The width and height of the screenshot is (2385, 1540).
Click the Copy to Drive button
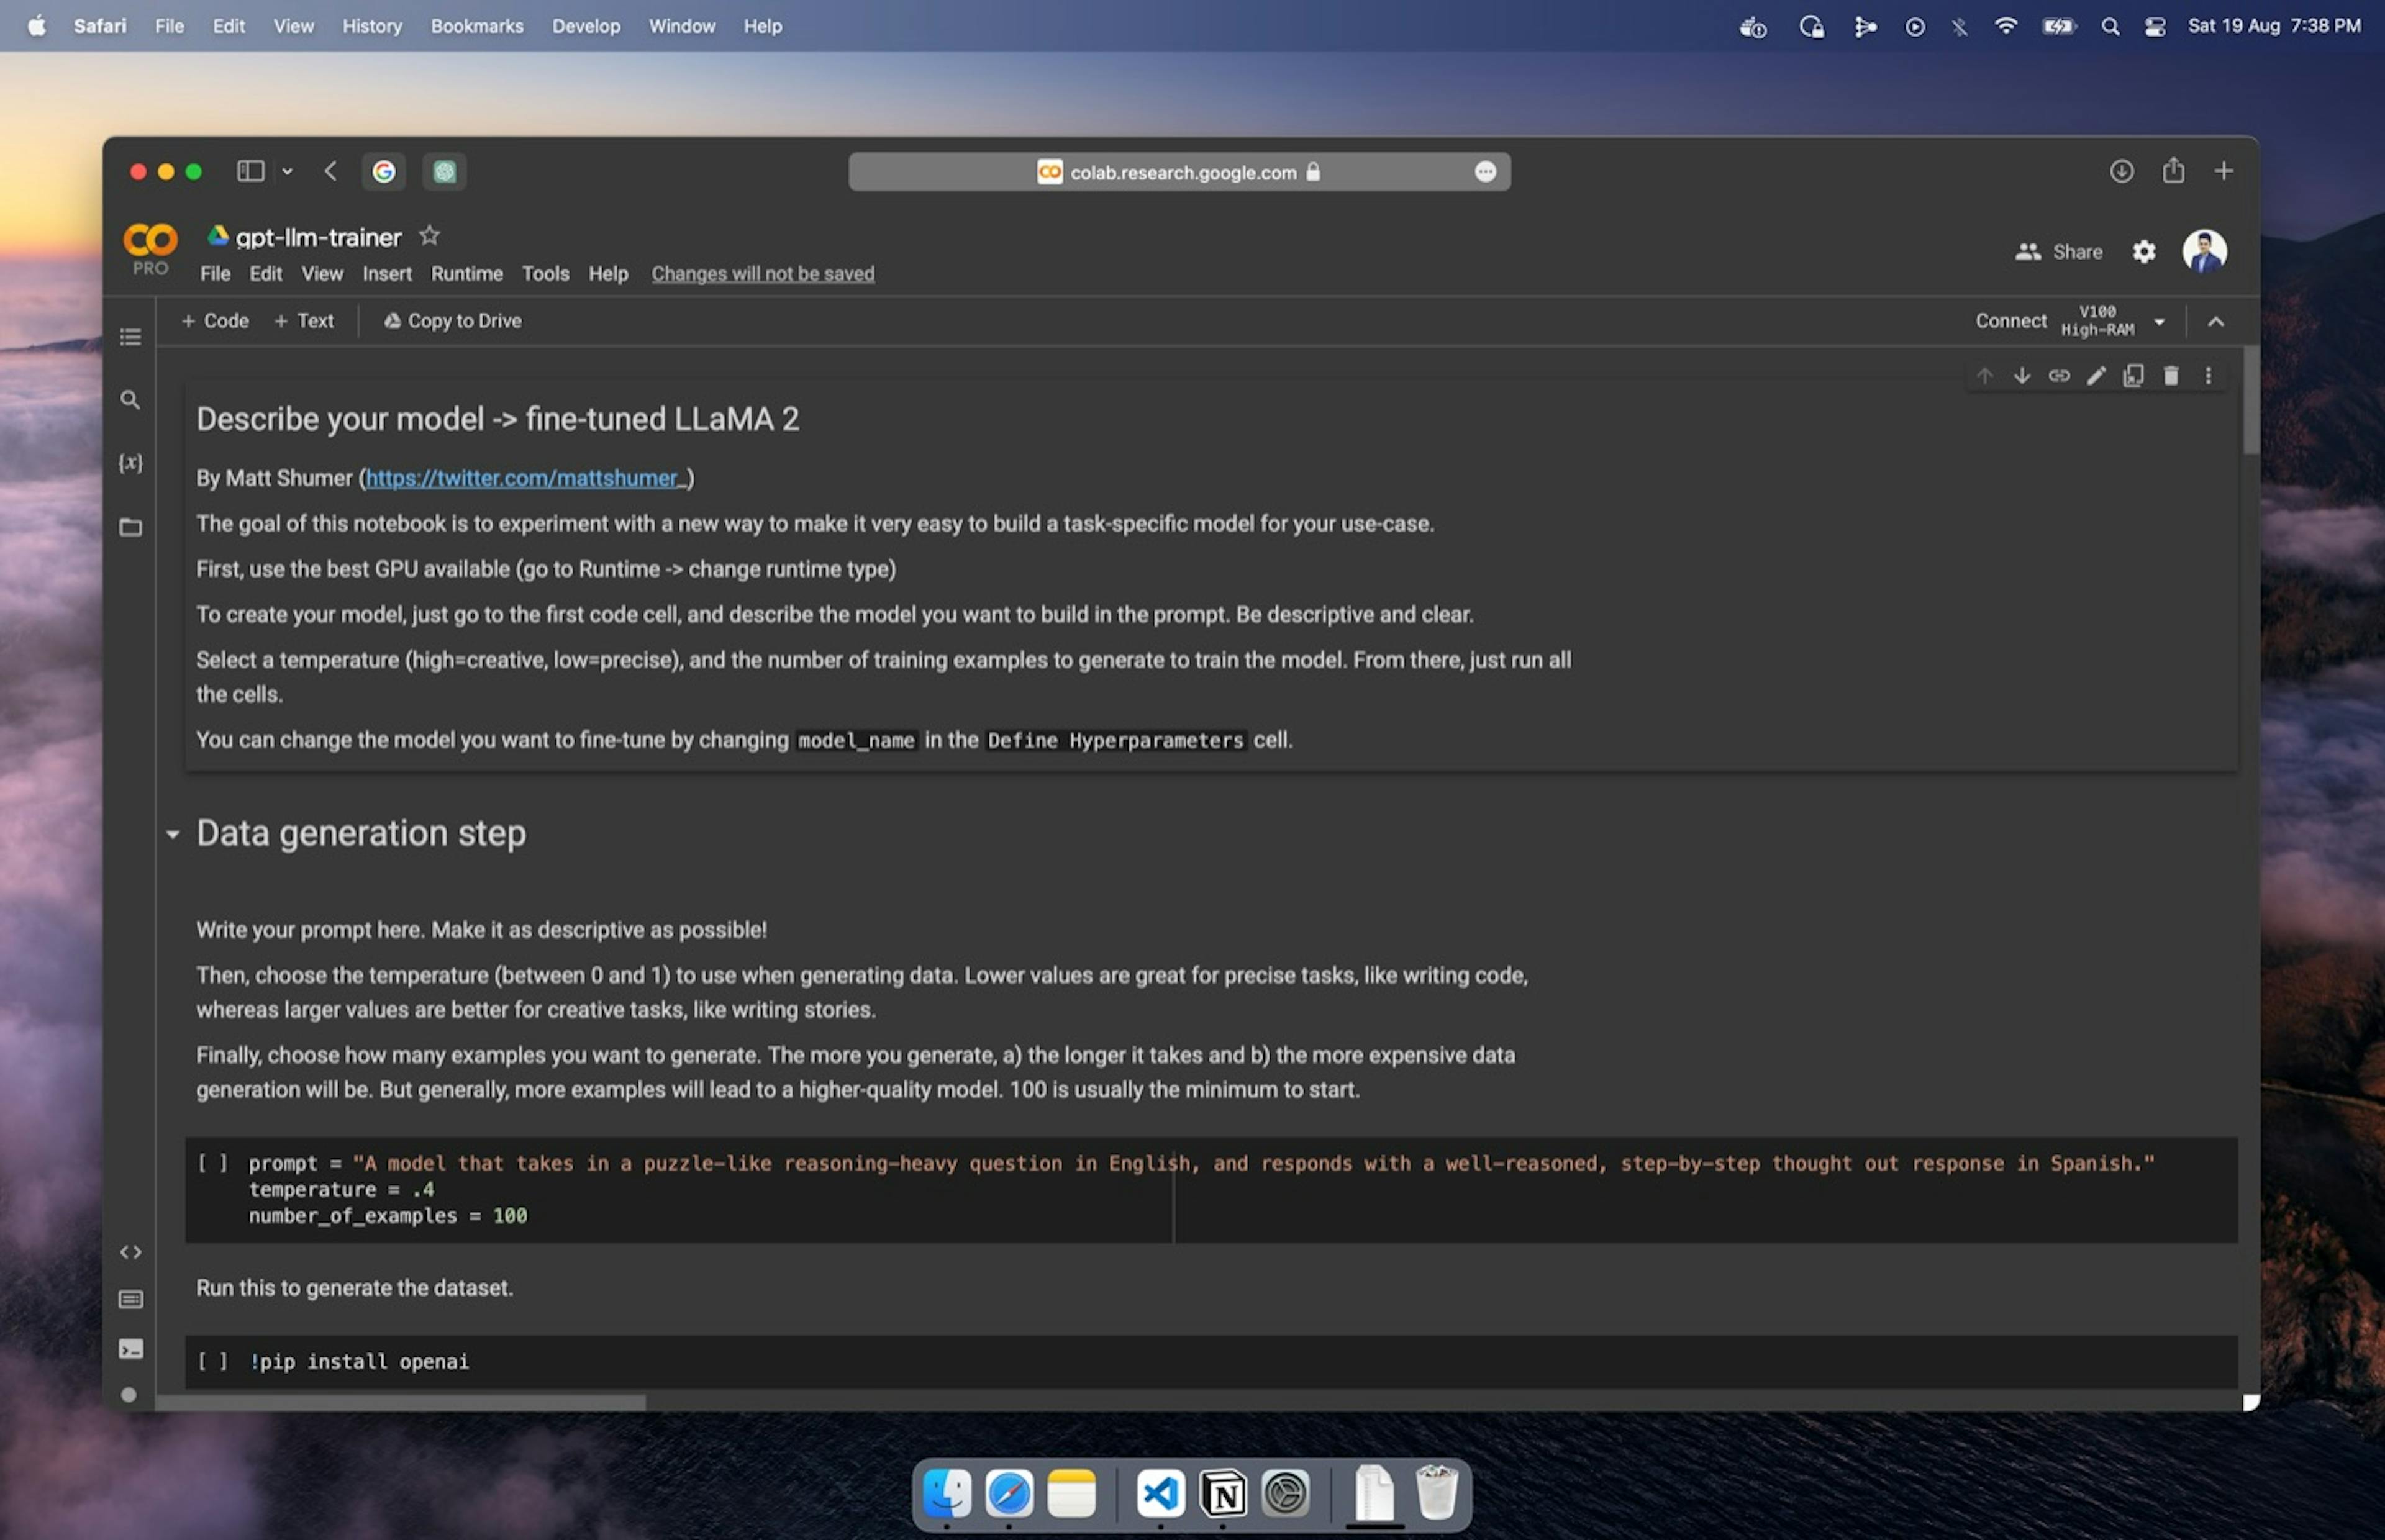pyautogui.click(x=452, y=321)
